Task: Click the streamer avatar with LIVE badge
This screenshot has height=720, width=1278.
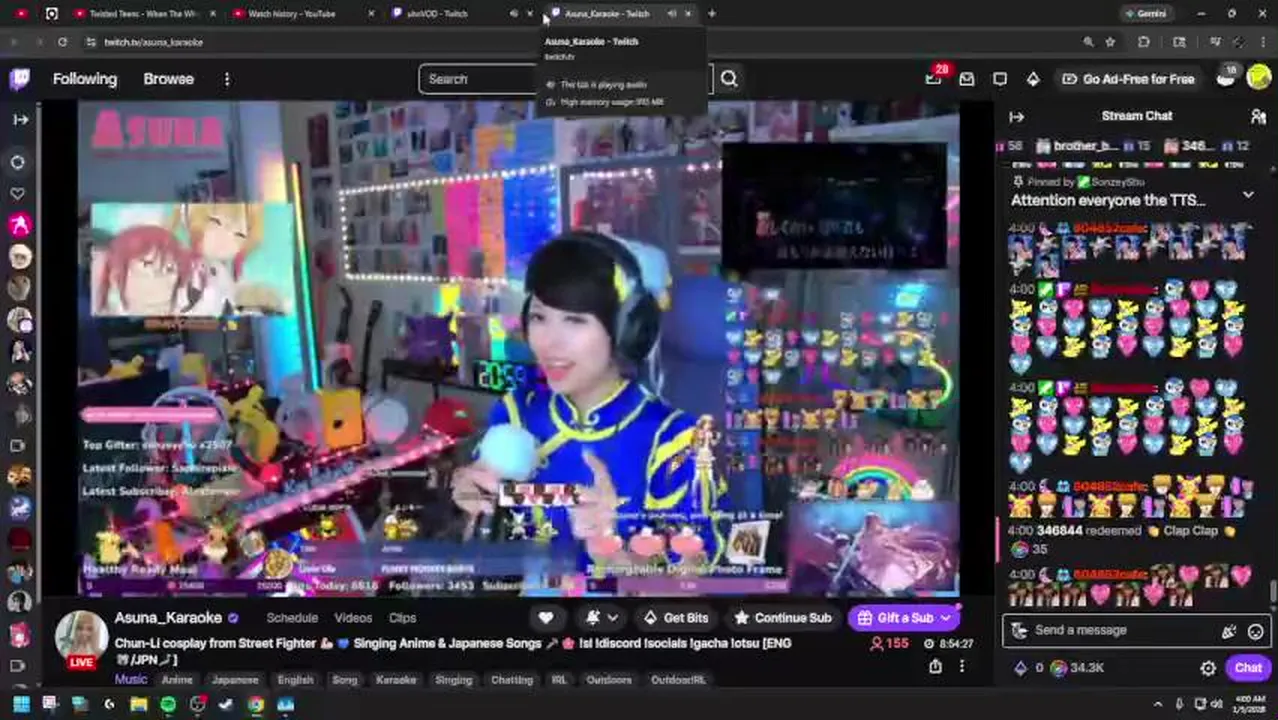Action: 81,640
